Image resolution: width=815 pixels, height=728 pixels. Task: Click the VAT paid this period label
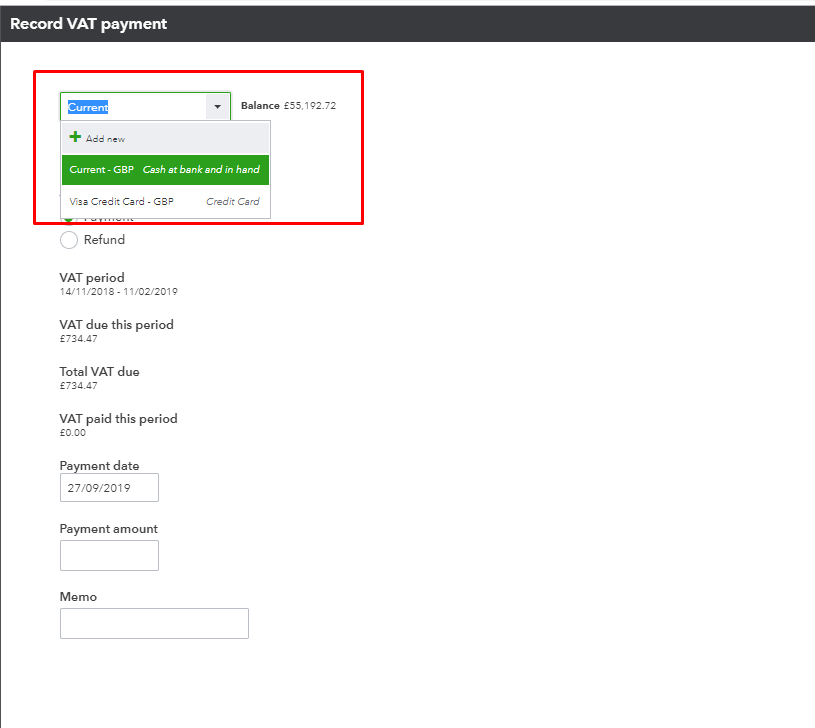pos(118,419)
